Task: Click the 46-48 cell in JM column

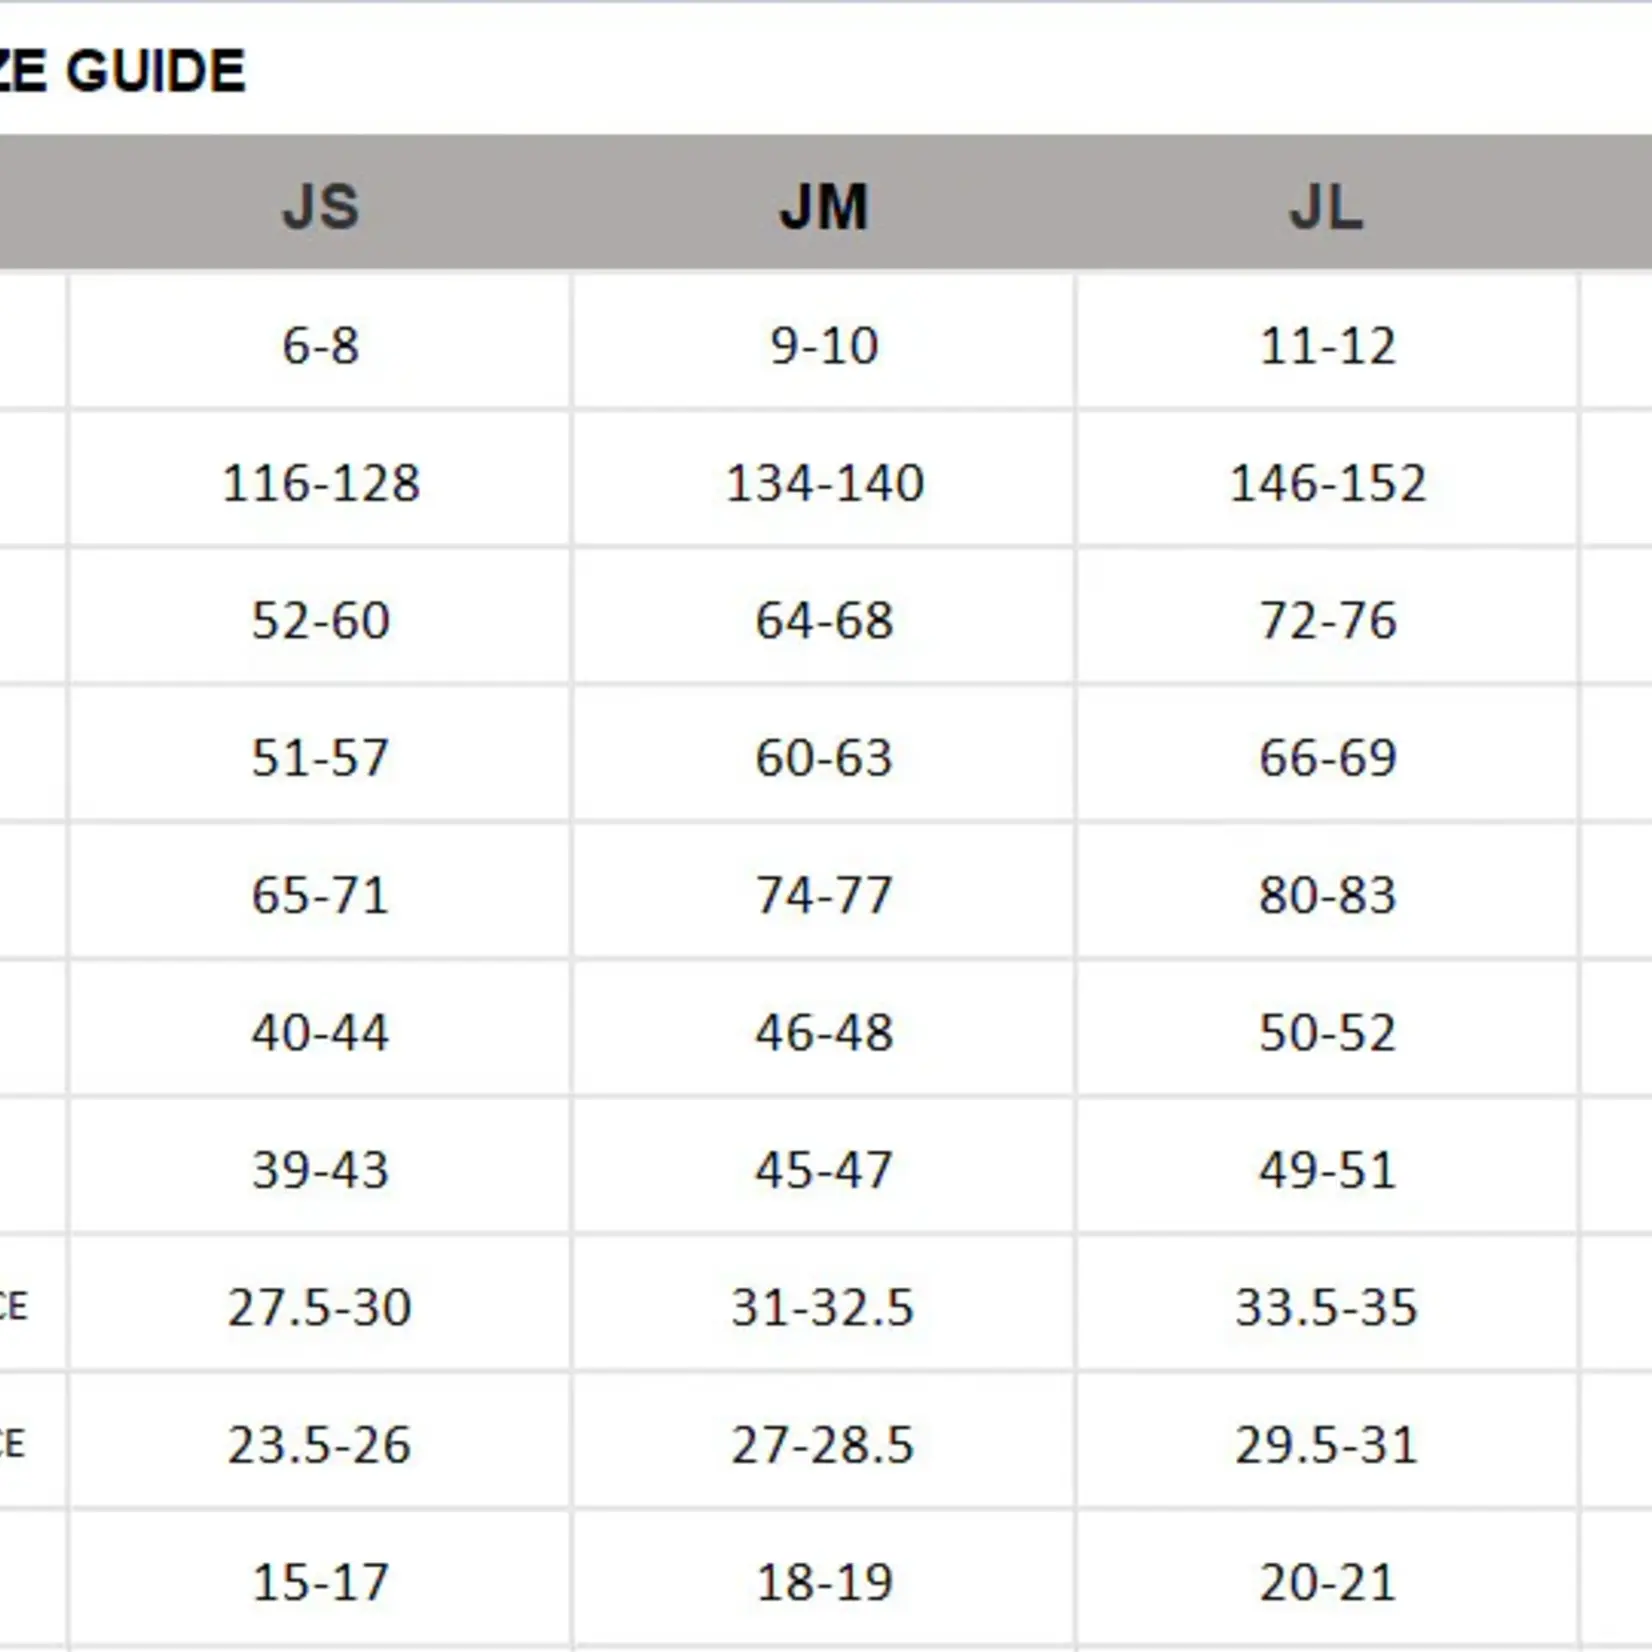Action: [824, 1032]
